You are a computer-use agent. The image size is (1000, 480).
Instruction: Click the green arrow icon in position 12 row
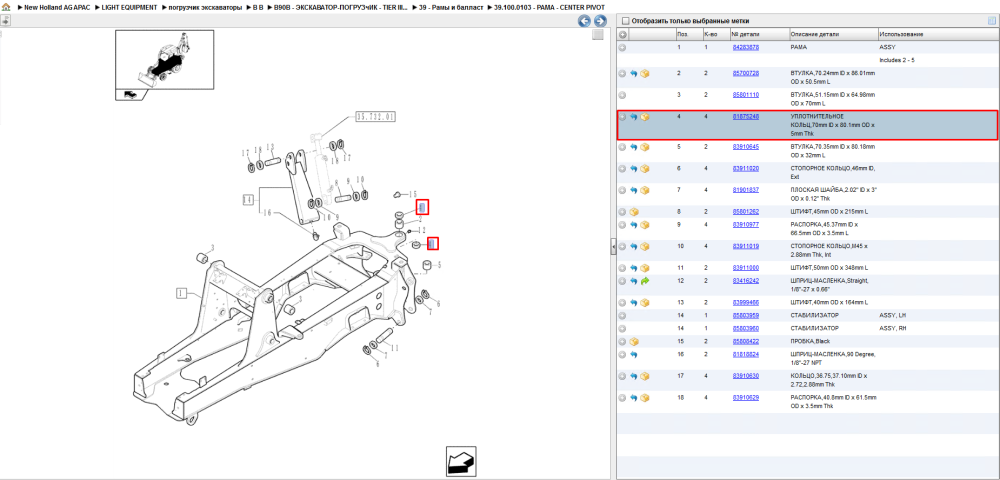click(645, 280)
